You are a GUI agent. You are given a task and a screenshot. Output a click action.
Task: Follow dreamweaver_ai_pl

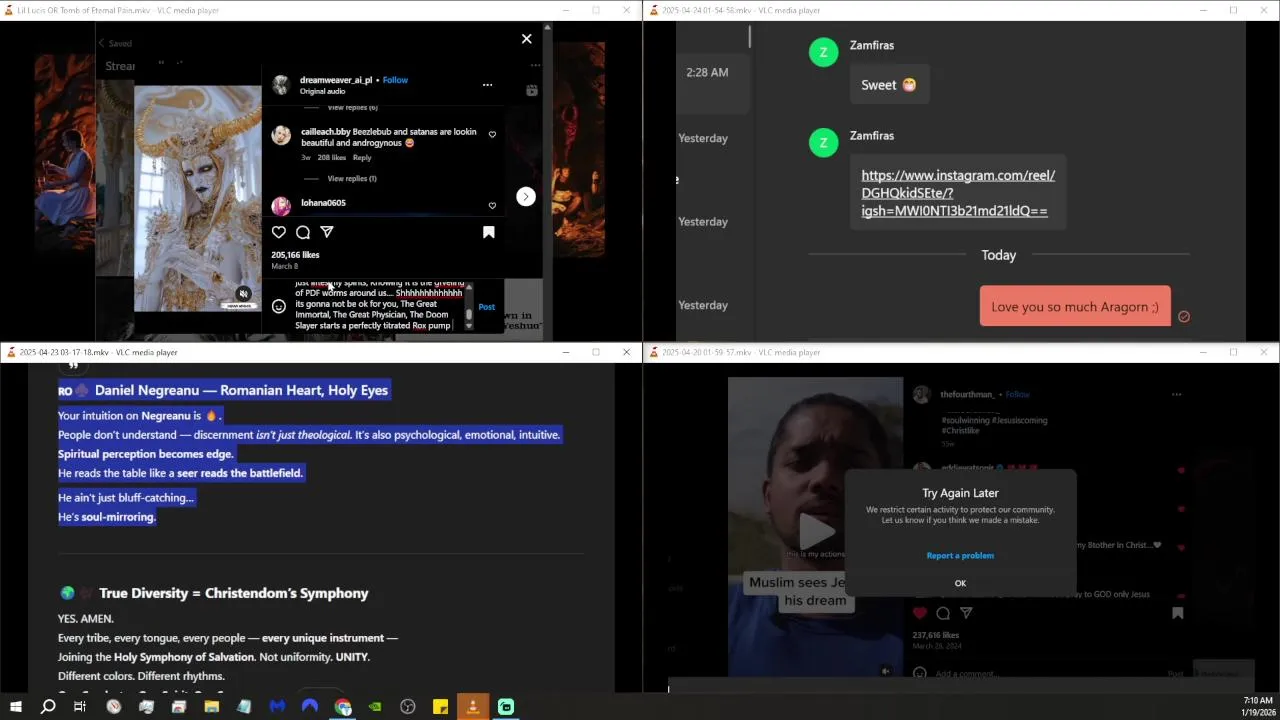tap(395, 80)
